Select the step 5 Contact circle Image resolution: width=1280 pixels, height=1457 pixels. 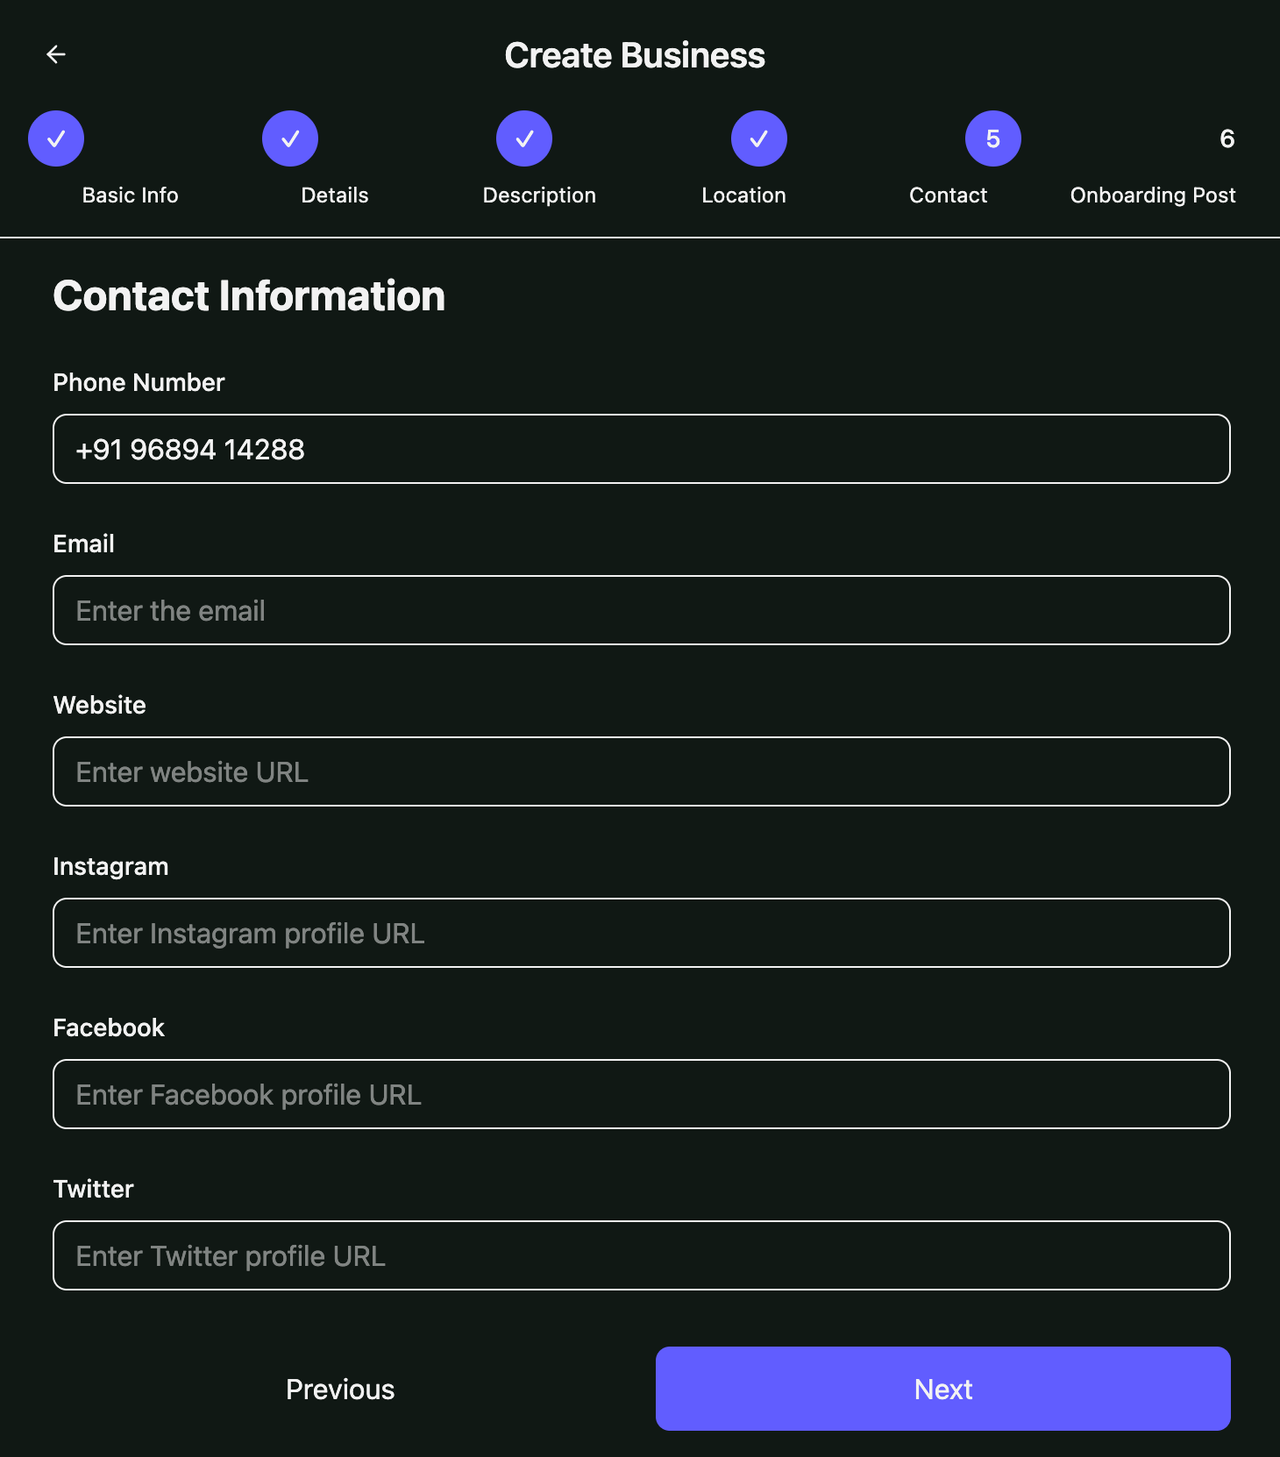coord(993,139)
